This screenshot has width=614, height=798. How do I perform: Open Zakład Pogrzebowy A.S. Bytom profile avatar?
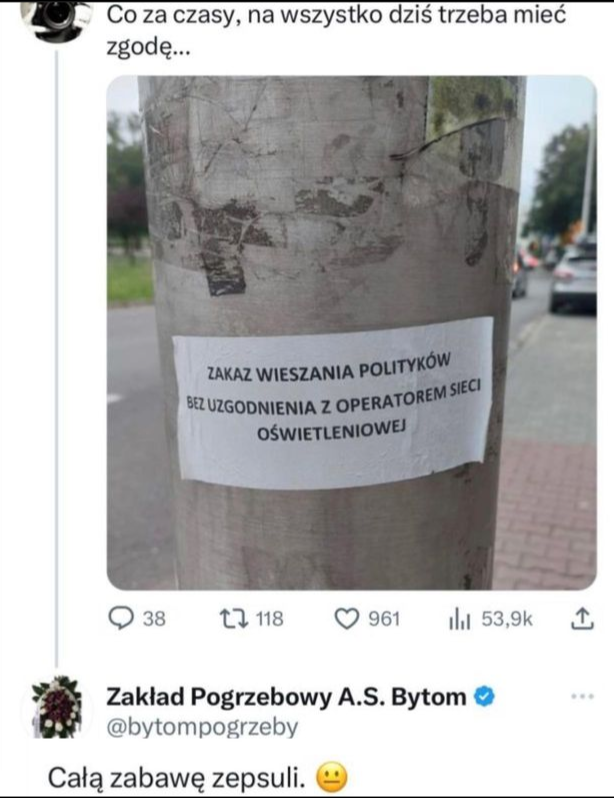click(x=57, y=707)
